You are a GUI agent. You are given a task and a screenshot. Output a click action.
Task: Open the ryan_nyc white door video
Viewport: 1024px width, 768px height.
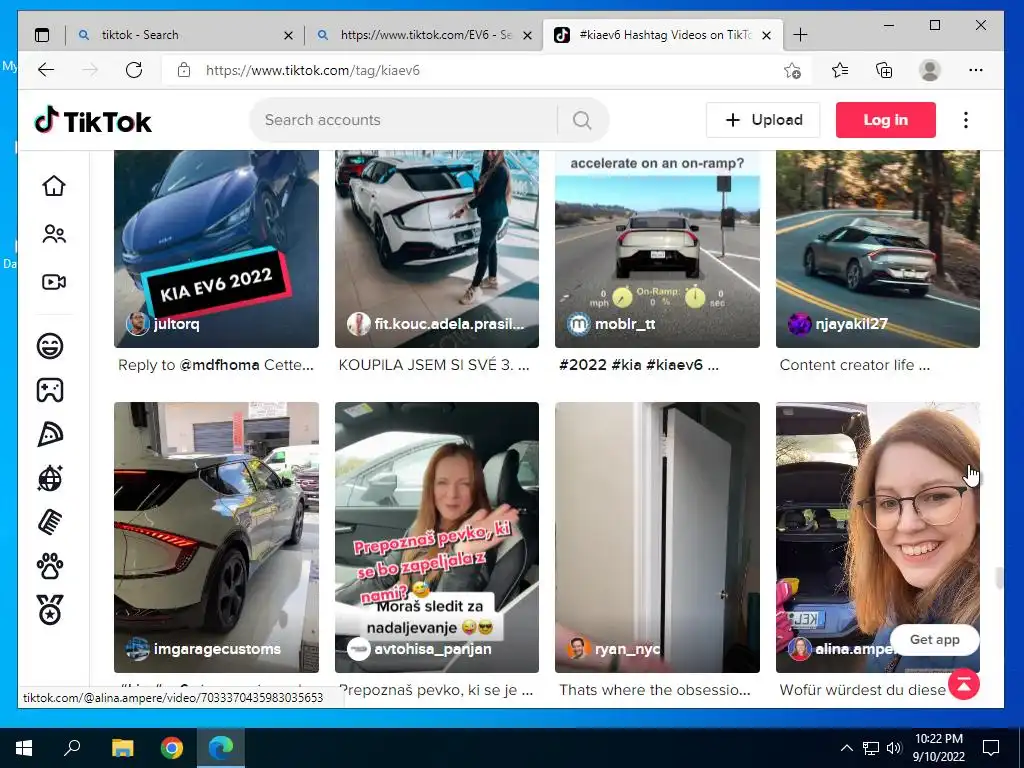[x=657, y=537]
